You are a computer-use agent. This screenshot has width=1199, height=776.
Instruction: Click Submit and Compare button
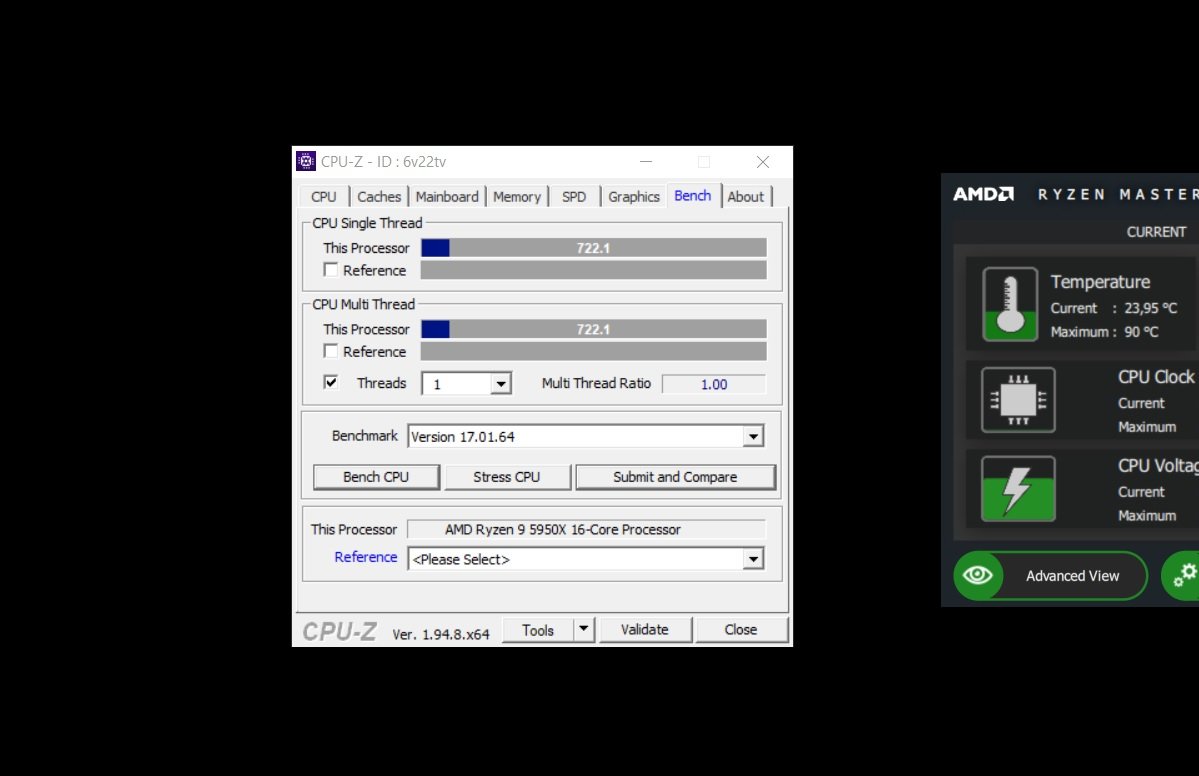point(675,477)
